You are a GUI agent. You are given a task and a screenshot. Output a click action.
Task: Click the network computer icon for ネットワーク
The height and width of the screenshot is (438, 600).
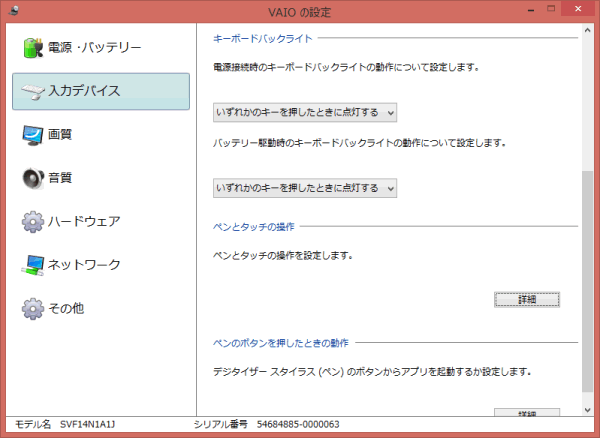tap(33, 265)
